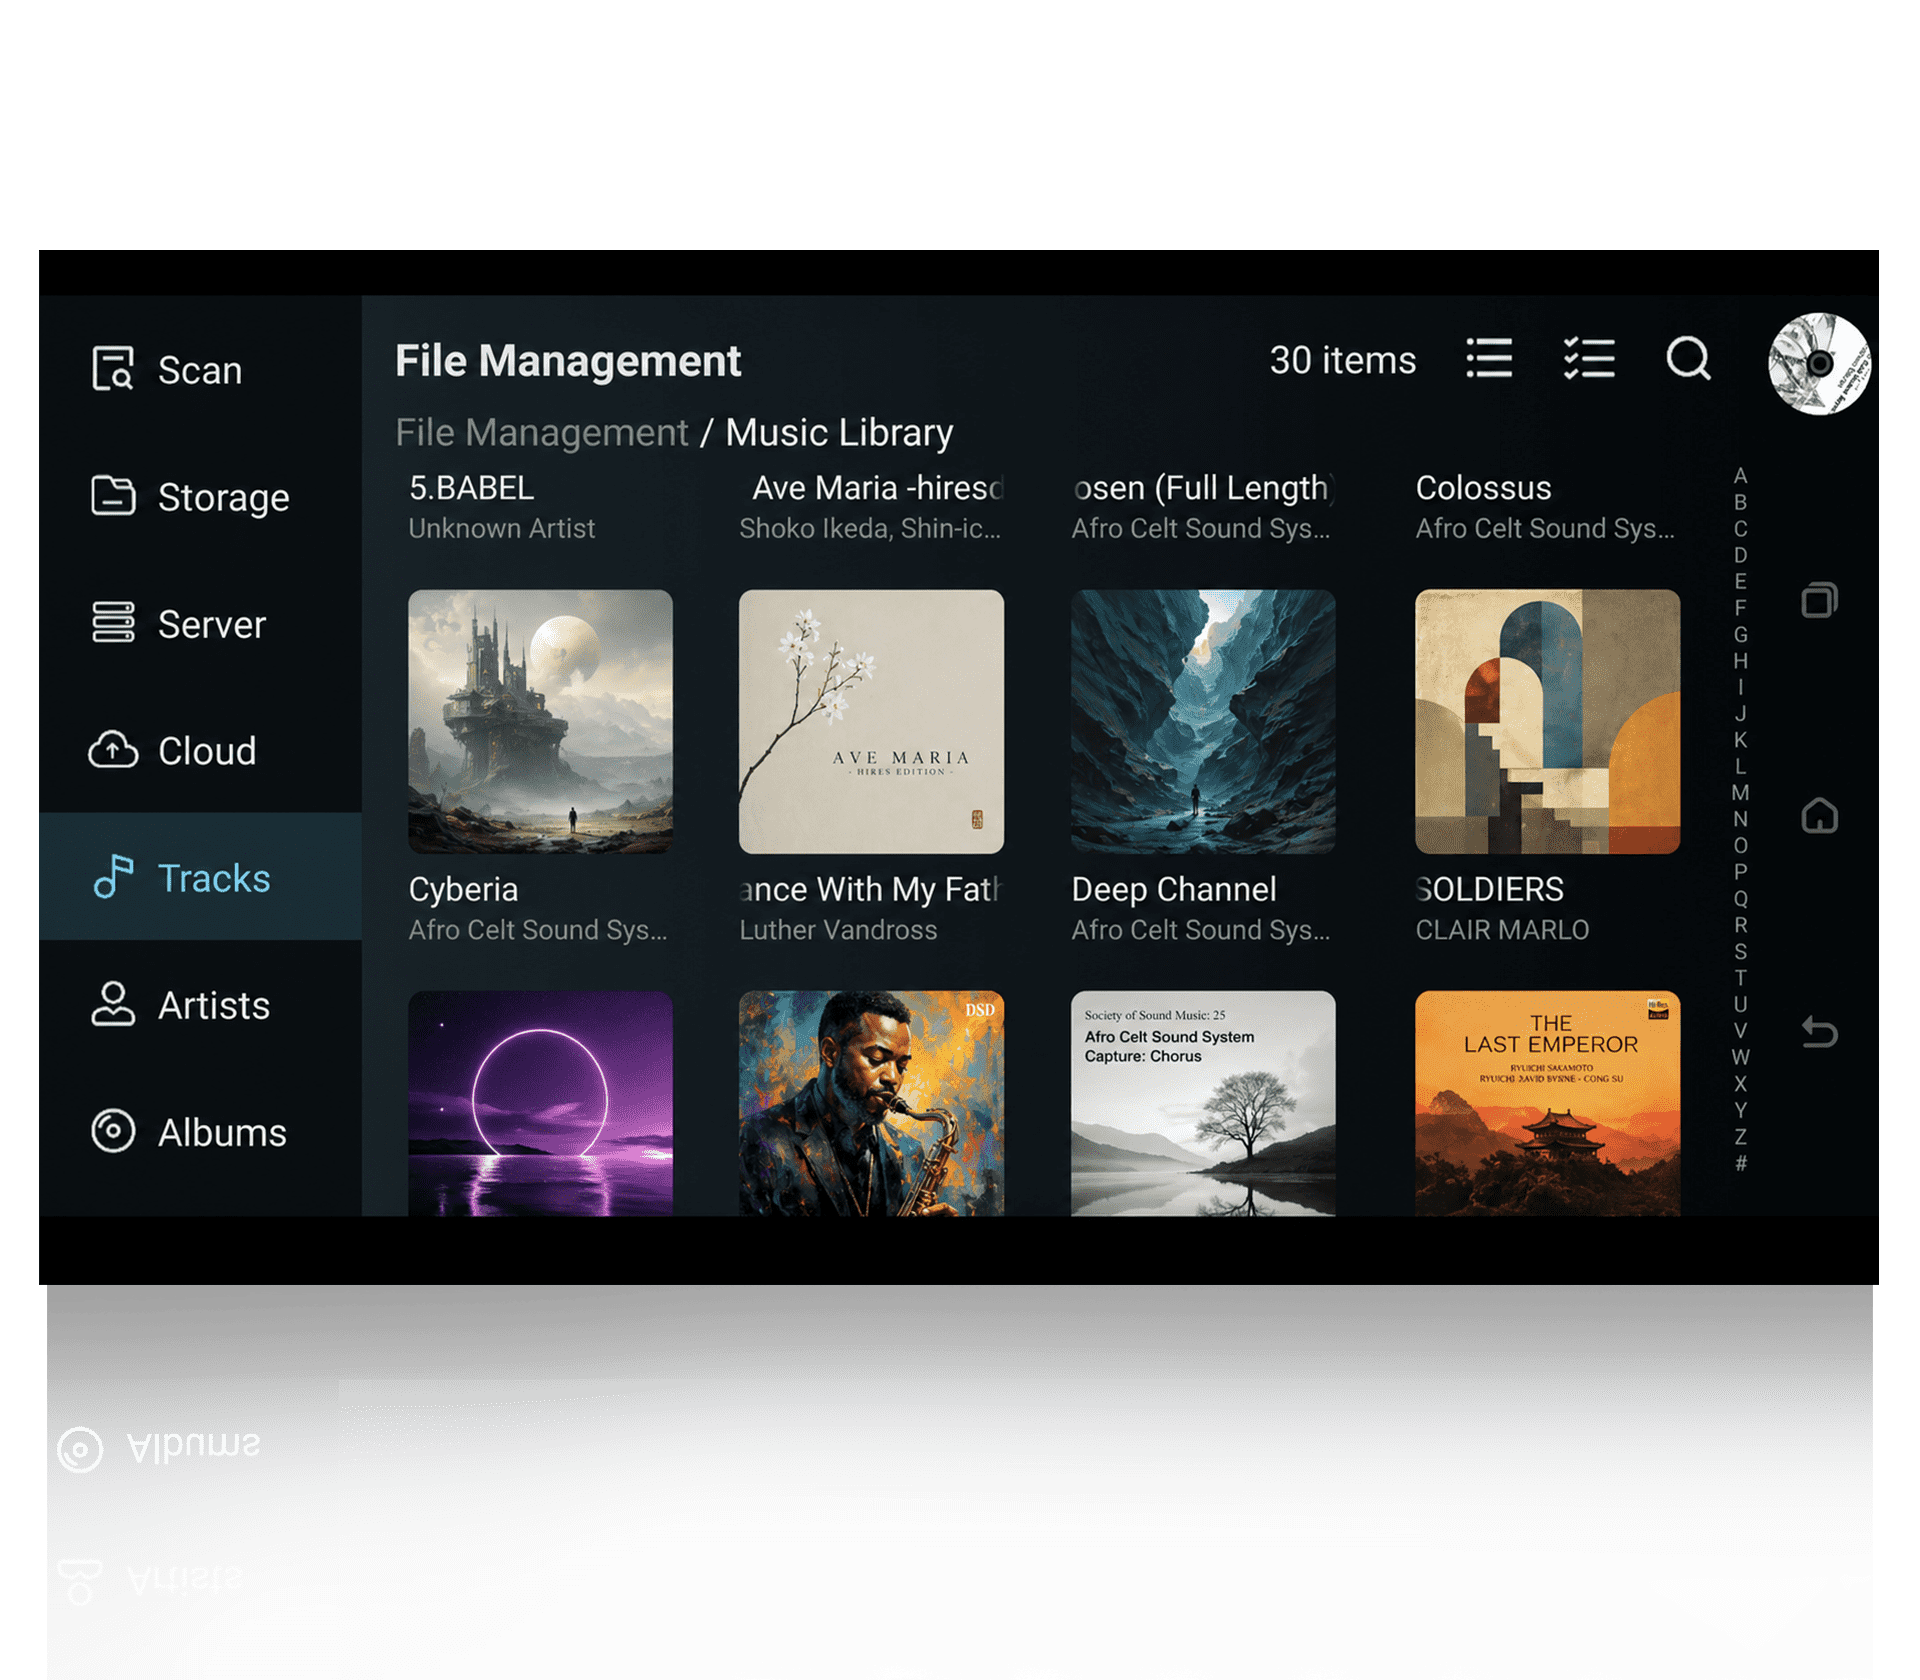
Task: Go to Artists menu label
Action: coord(214,1005)
